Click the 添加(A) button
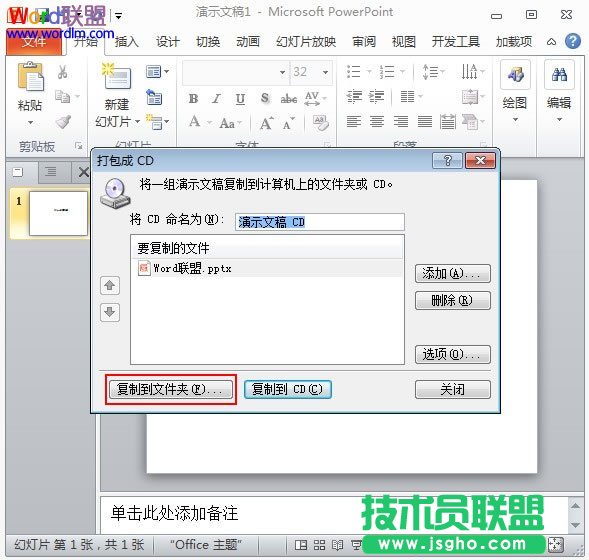589x560 pixels. (453, 273)
